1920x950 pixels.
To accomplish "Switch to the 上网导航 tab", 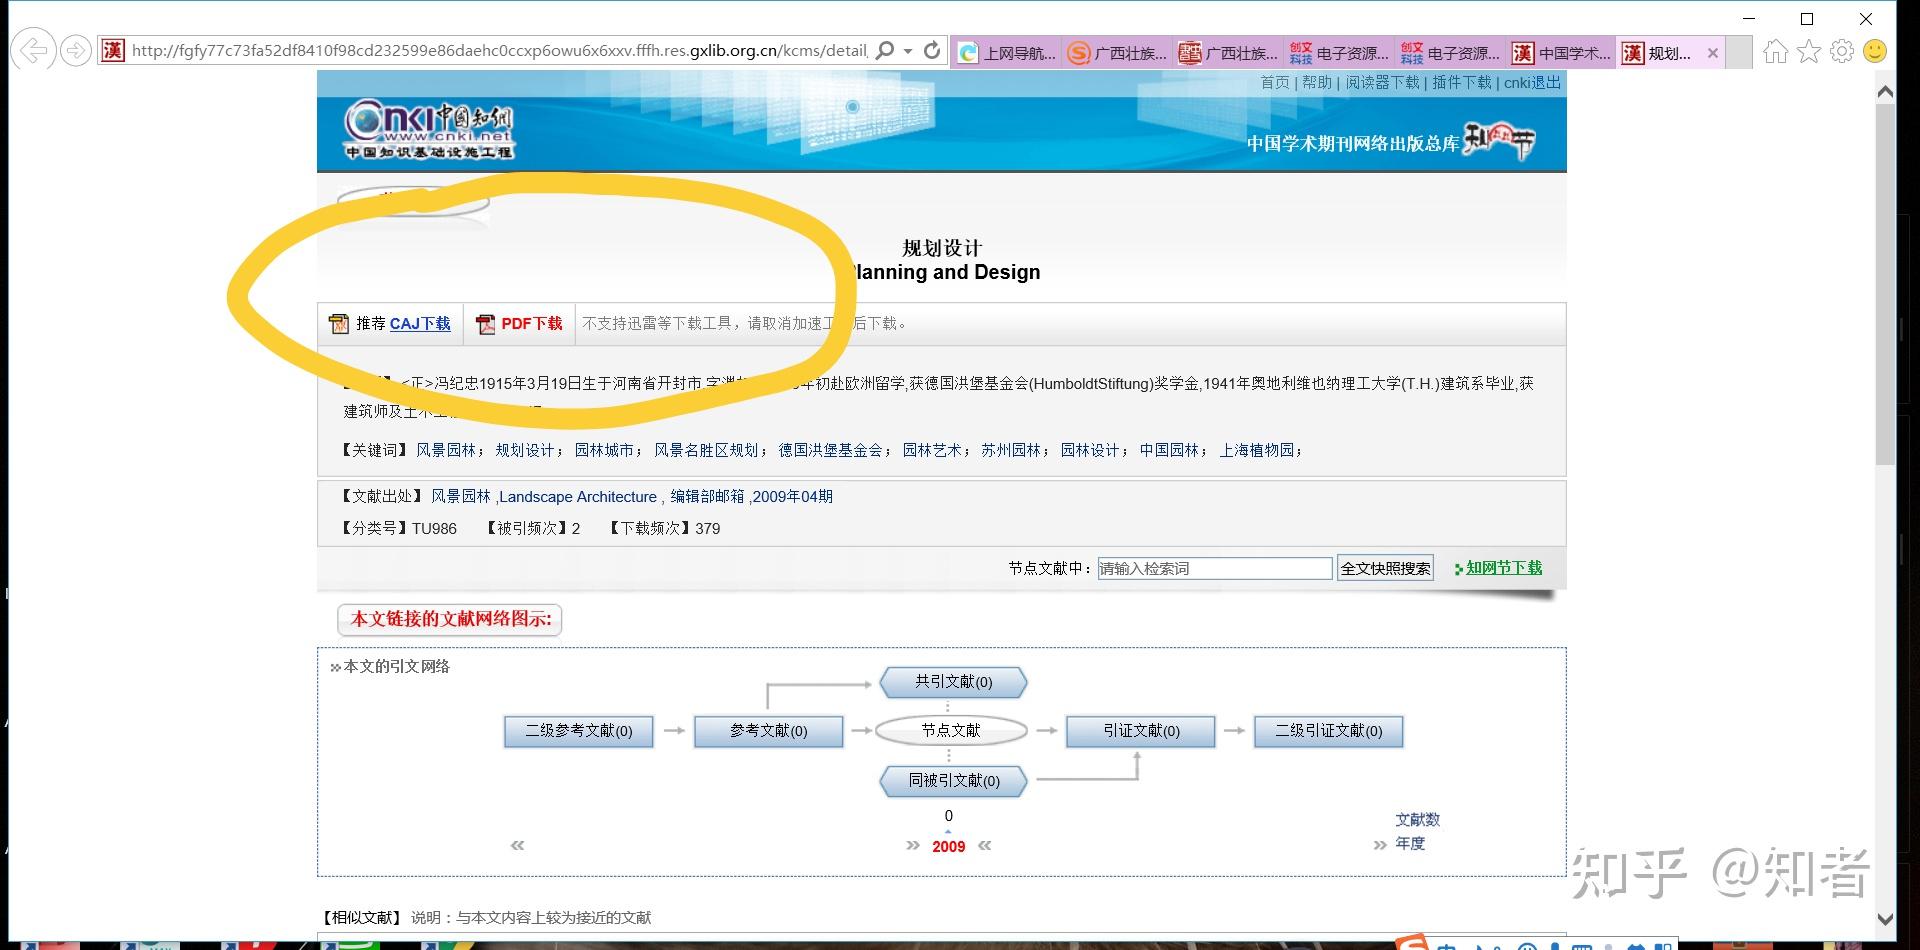I will [x=1007, y=53].
